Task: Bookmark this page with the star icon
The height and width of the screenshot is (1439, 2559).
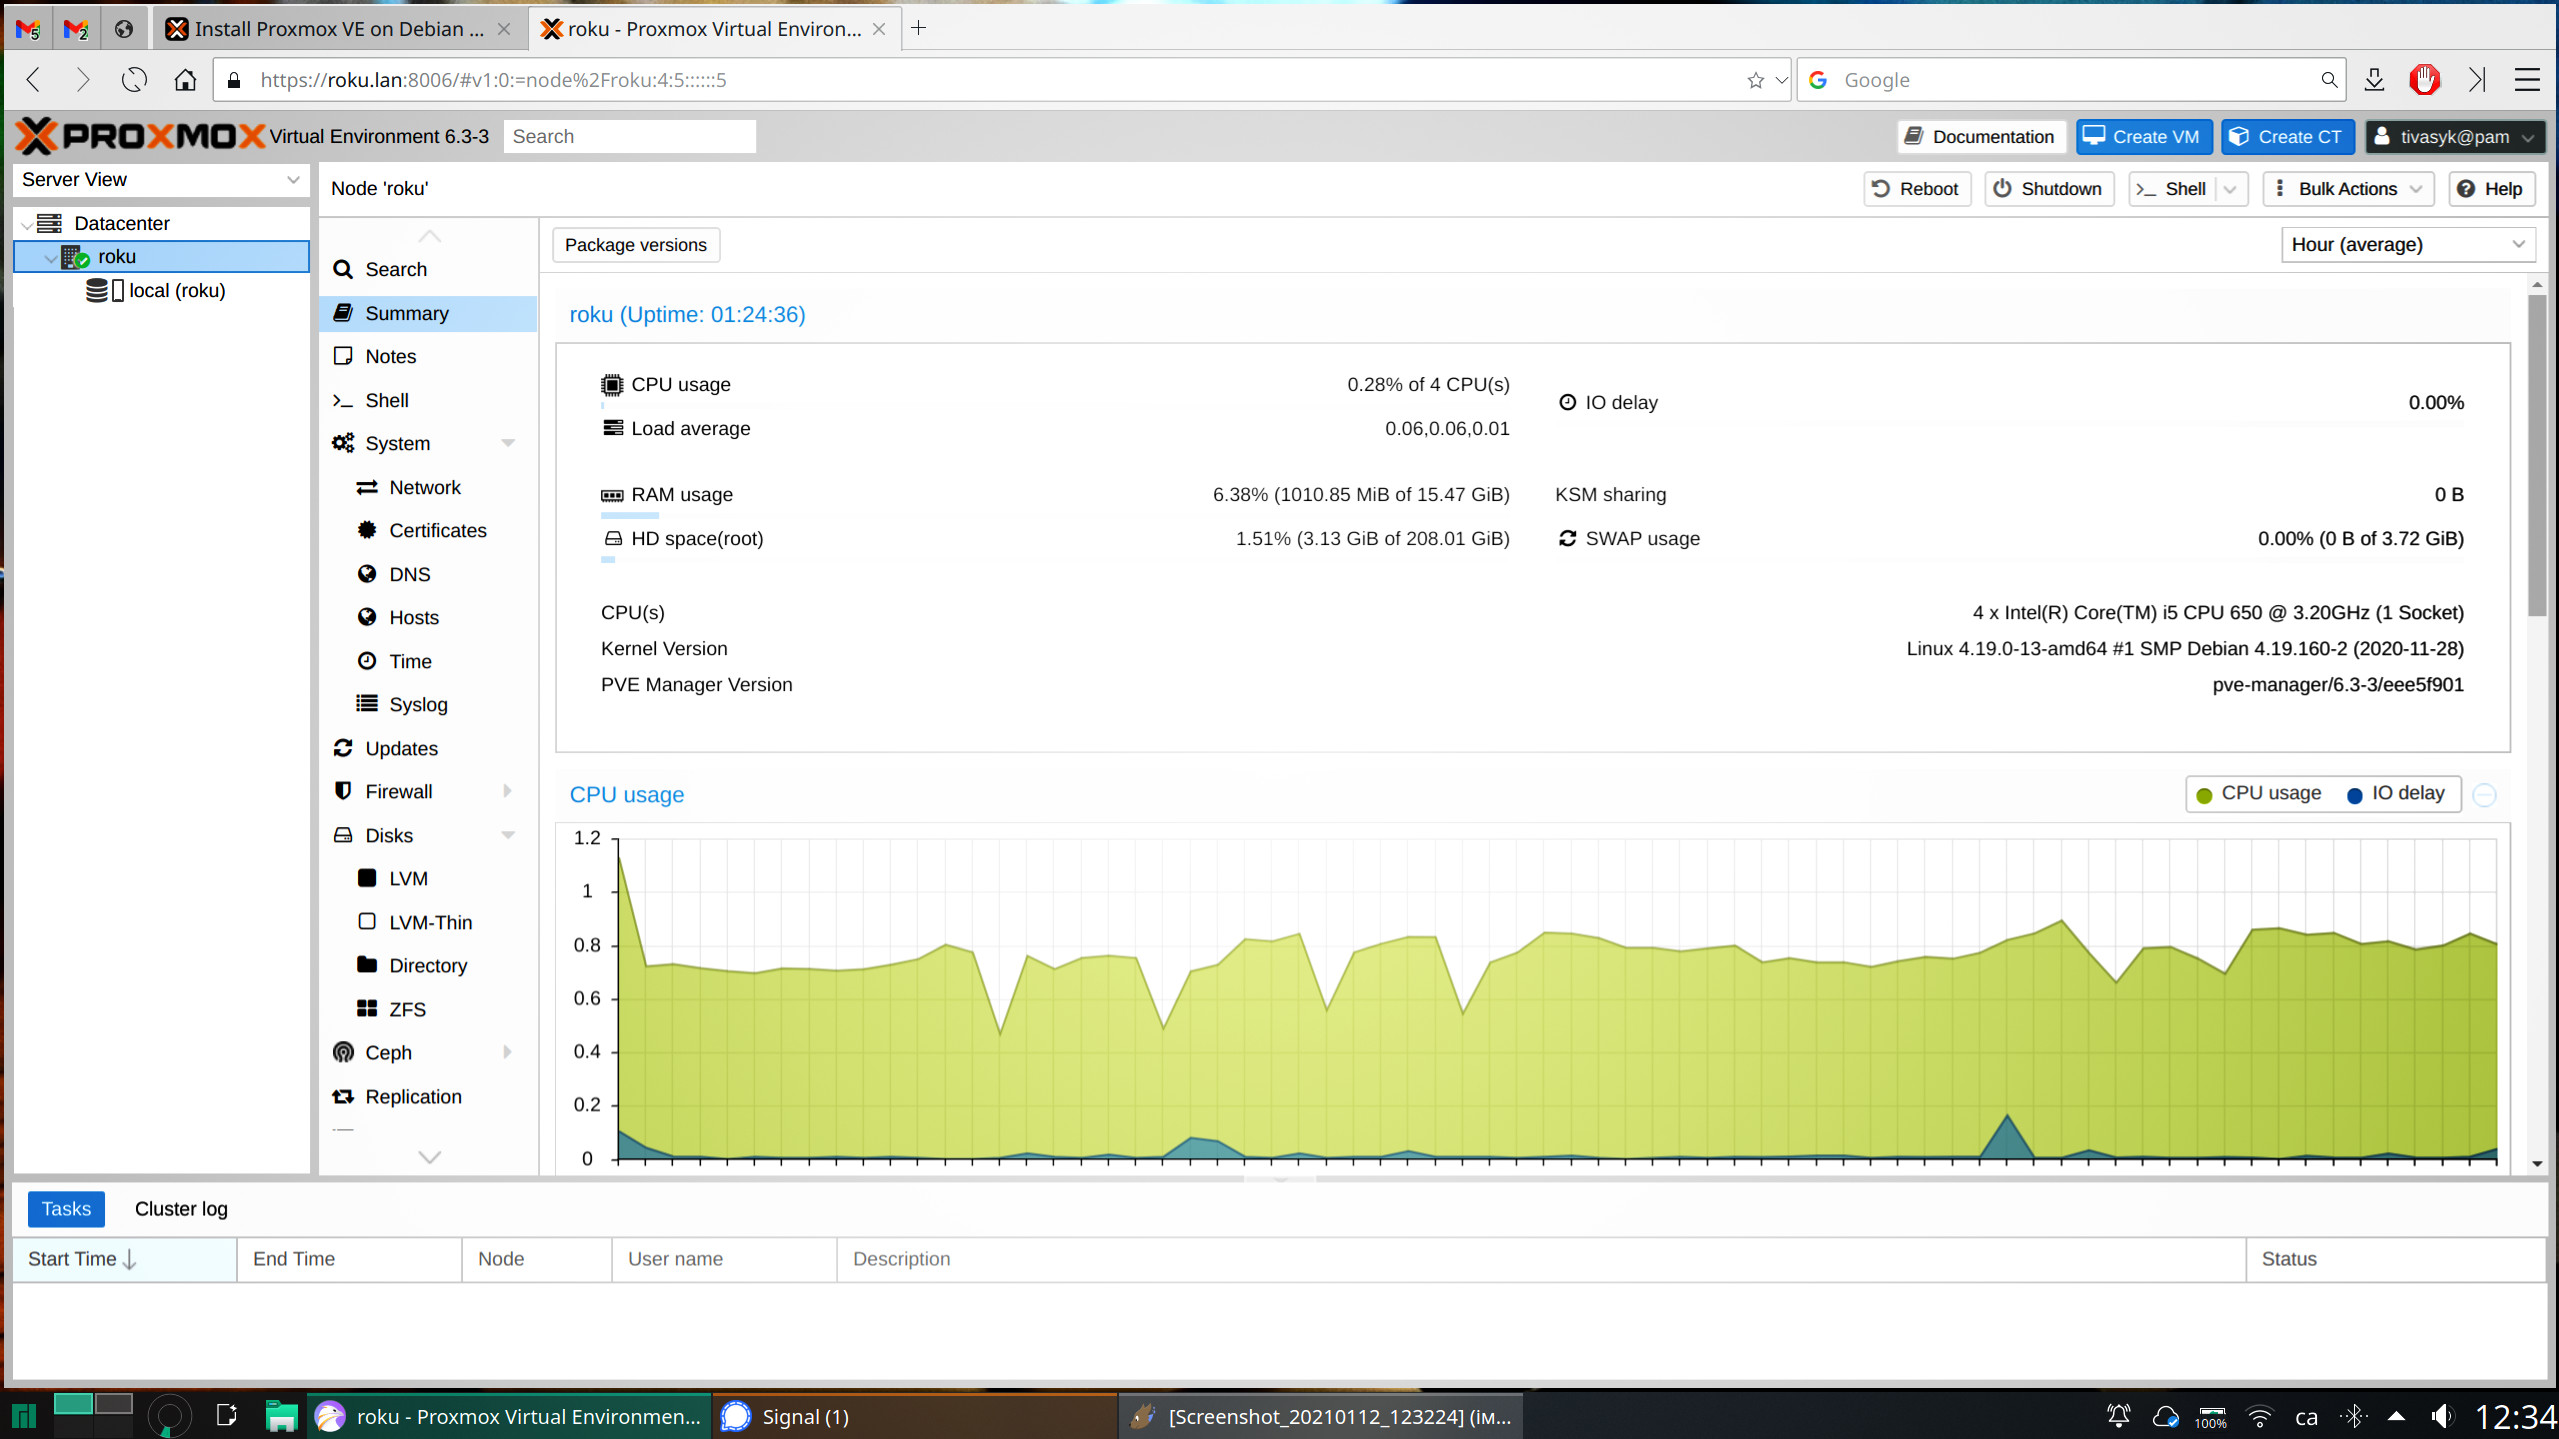Action: 1755,80
